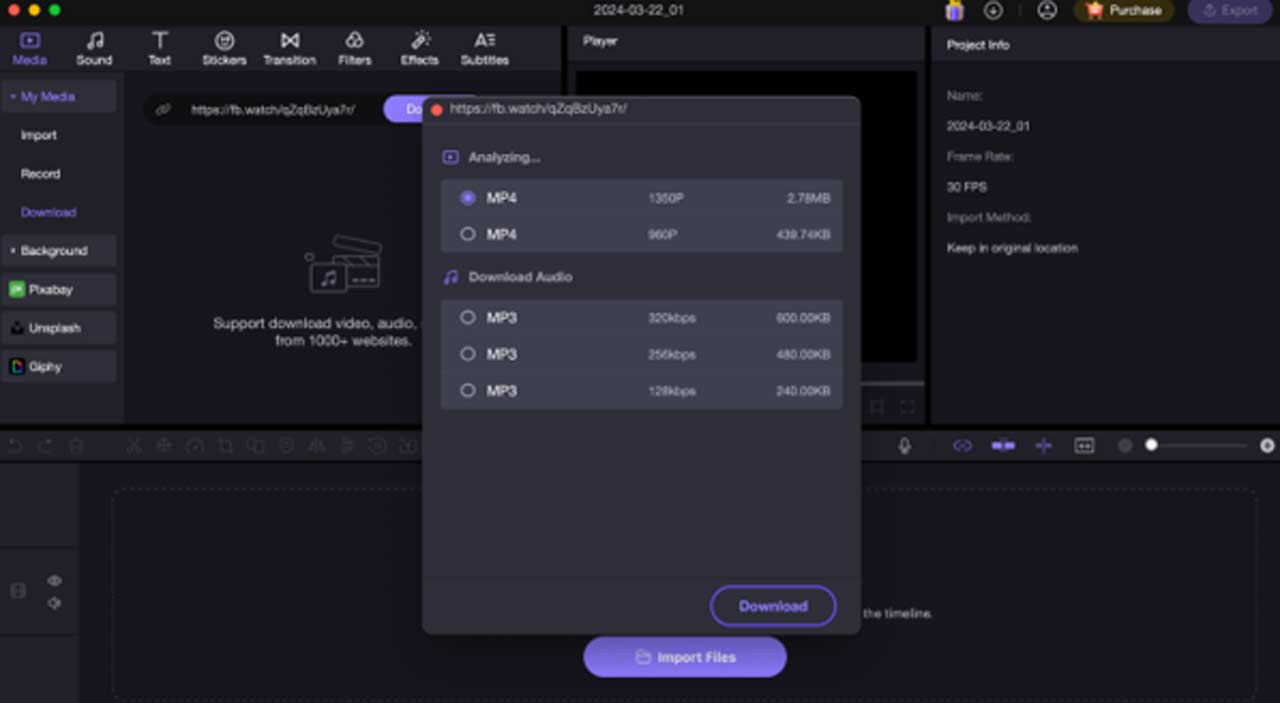
Task: Open the Filters panel icon
Action: [354, 41]
